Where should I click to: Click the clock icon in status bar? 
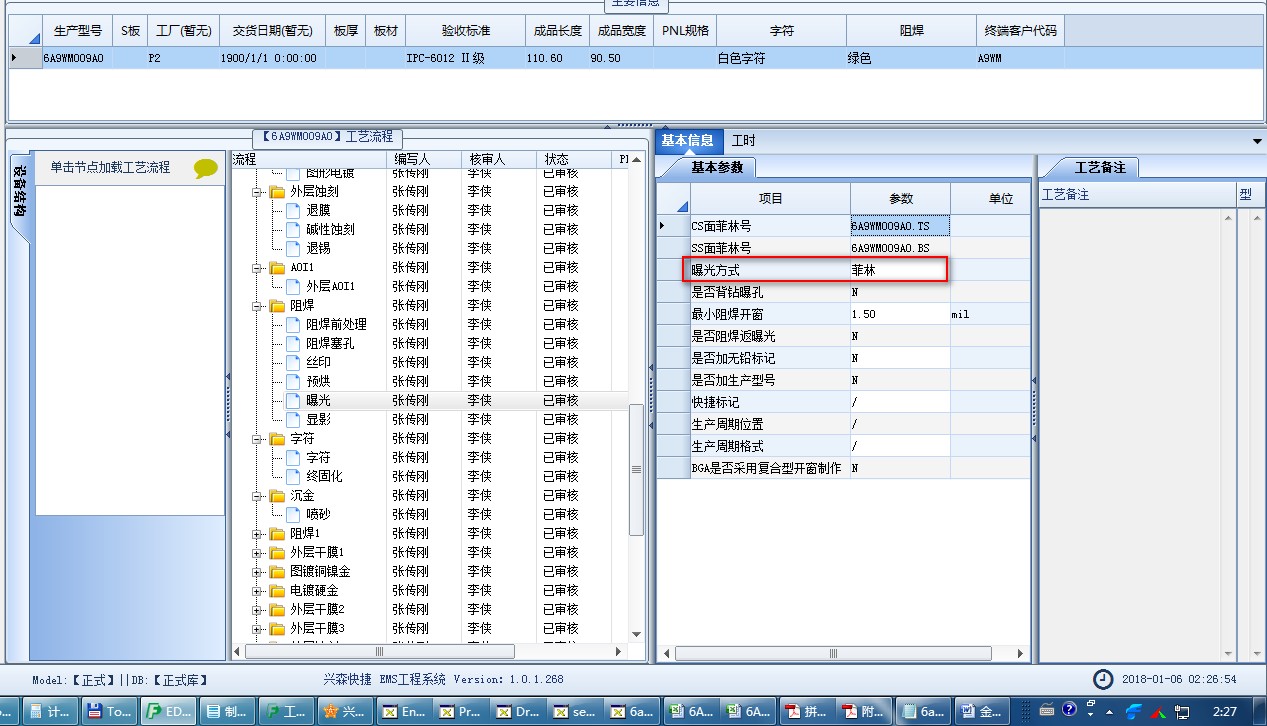click(x=1102, y=679)
